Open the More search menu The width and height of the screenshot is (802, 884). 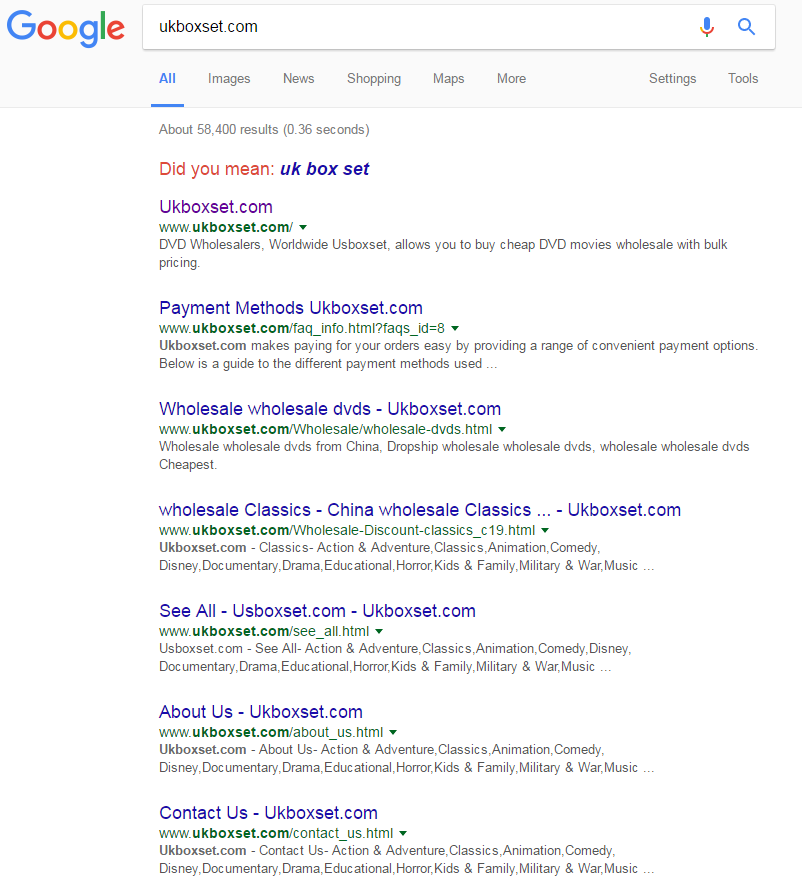pos(511,78)
